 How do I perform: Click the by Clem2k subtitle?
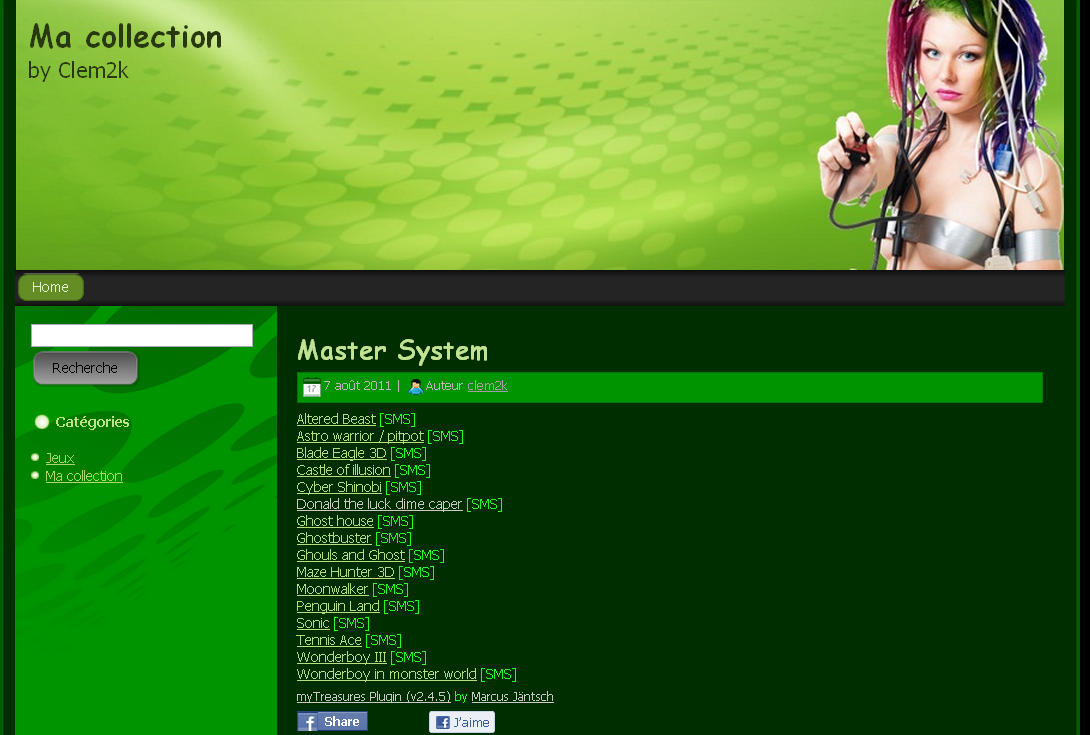[78, 70]
